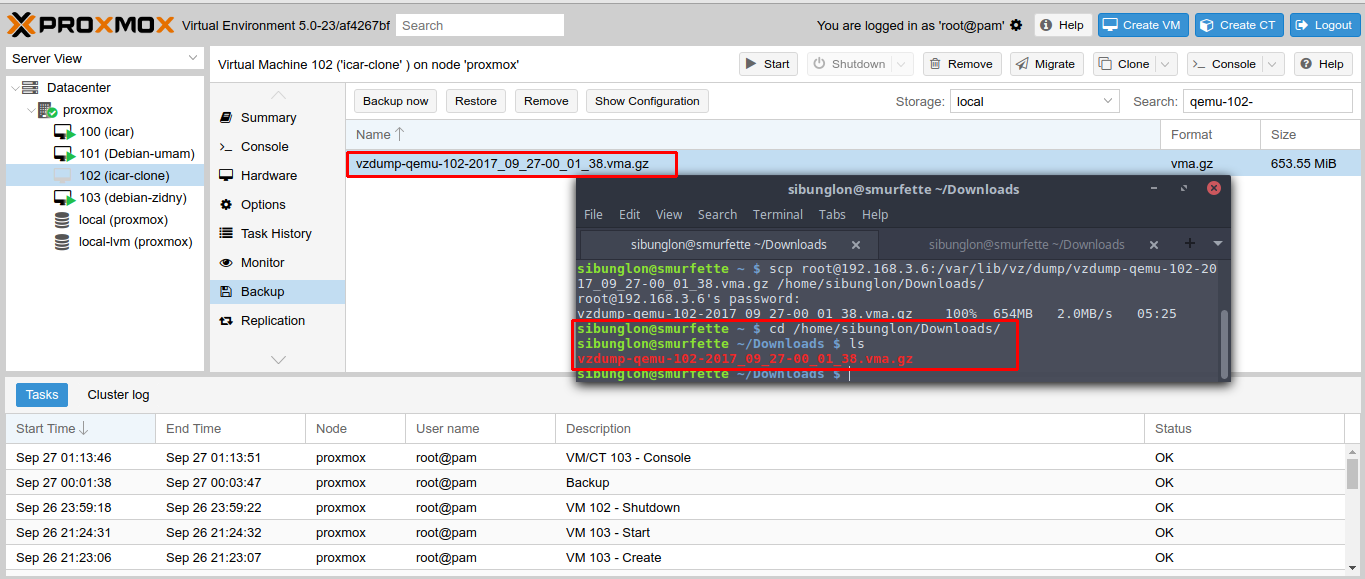Click the gear icon beside root@pam

[1016, 25]
